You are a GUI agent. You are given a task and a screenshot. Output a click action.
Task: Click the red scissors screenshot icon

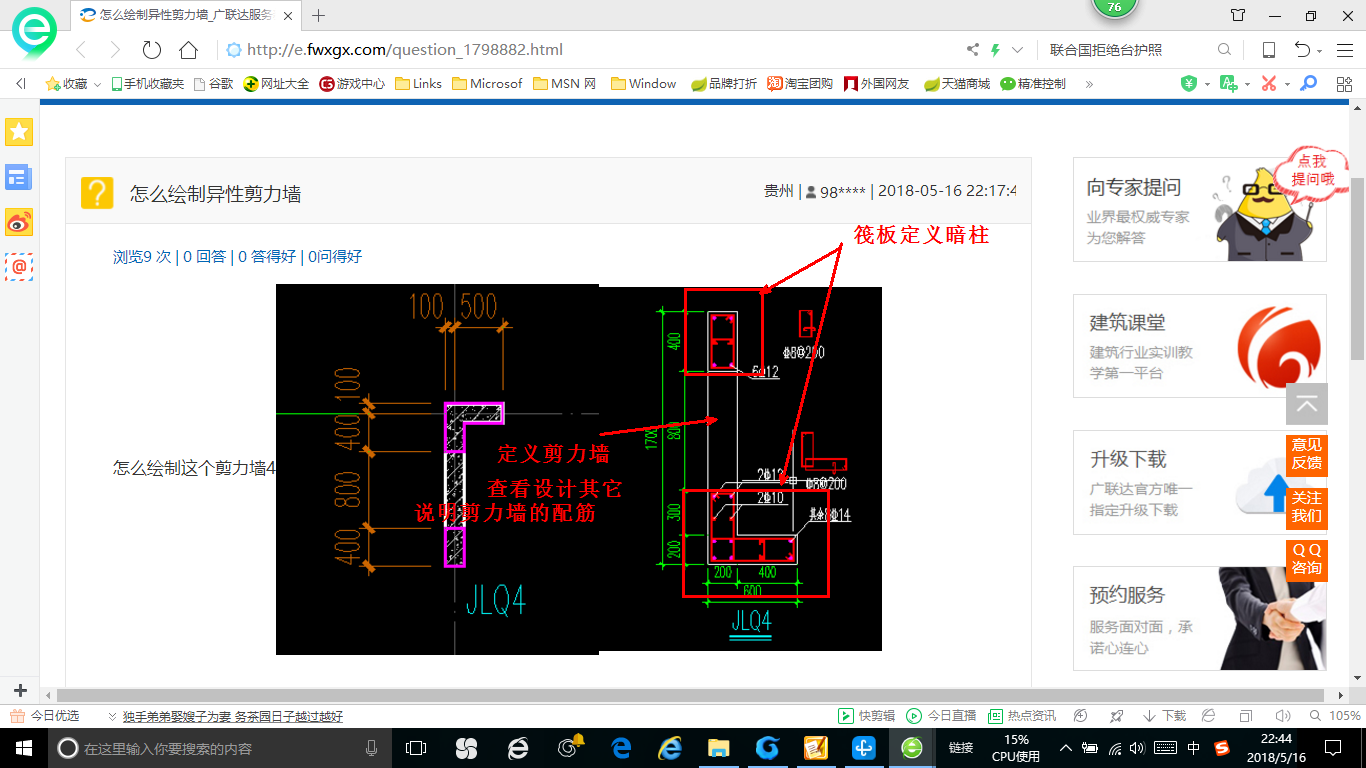point(1269,84)
